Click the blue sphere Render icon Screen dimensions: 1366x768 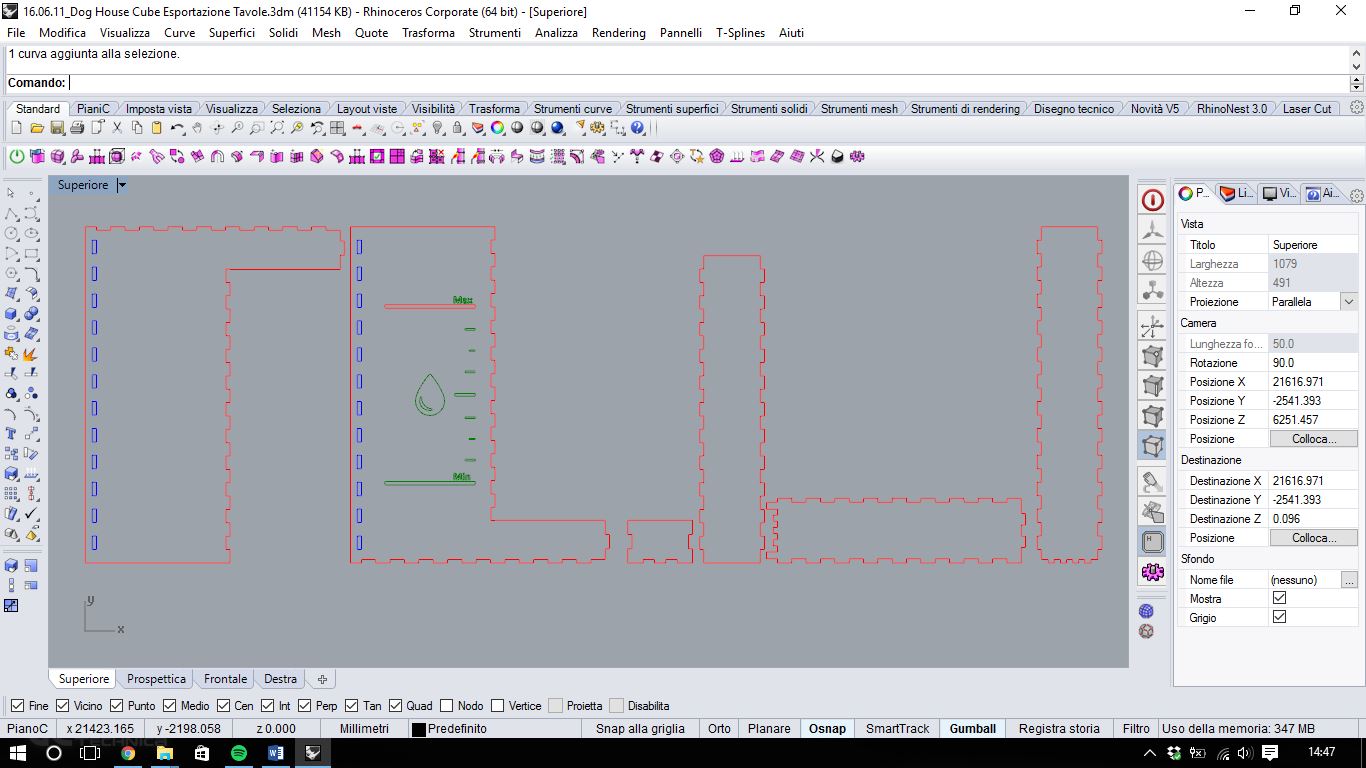[557, 128]
